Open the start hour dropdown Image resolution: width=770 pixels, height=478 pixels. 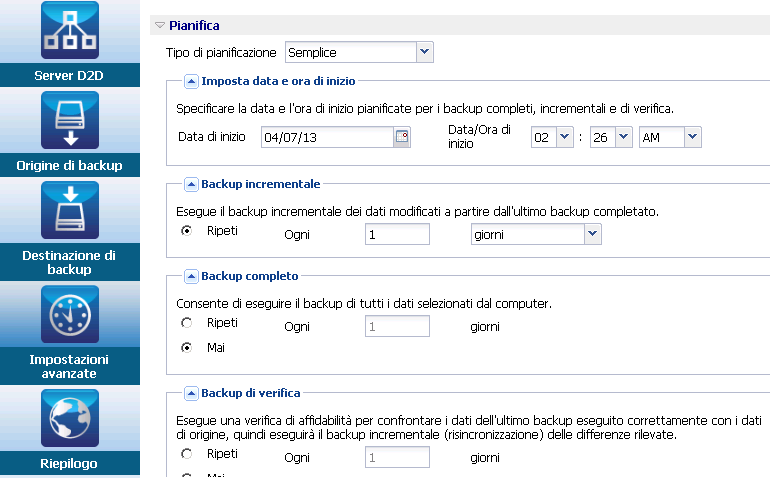click(564, 137)
